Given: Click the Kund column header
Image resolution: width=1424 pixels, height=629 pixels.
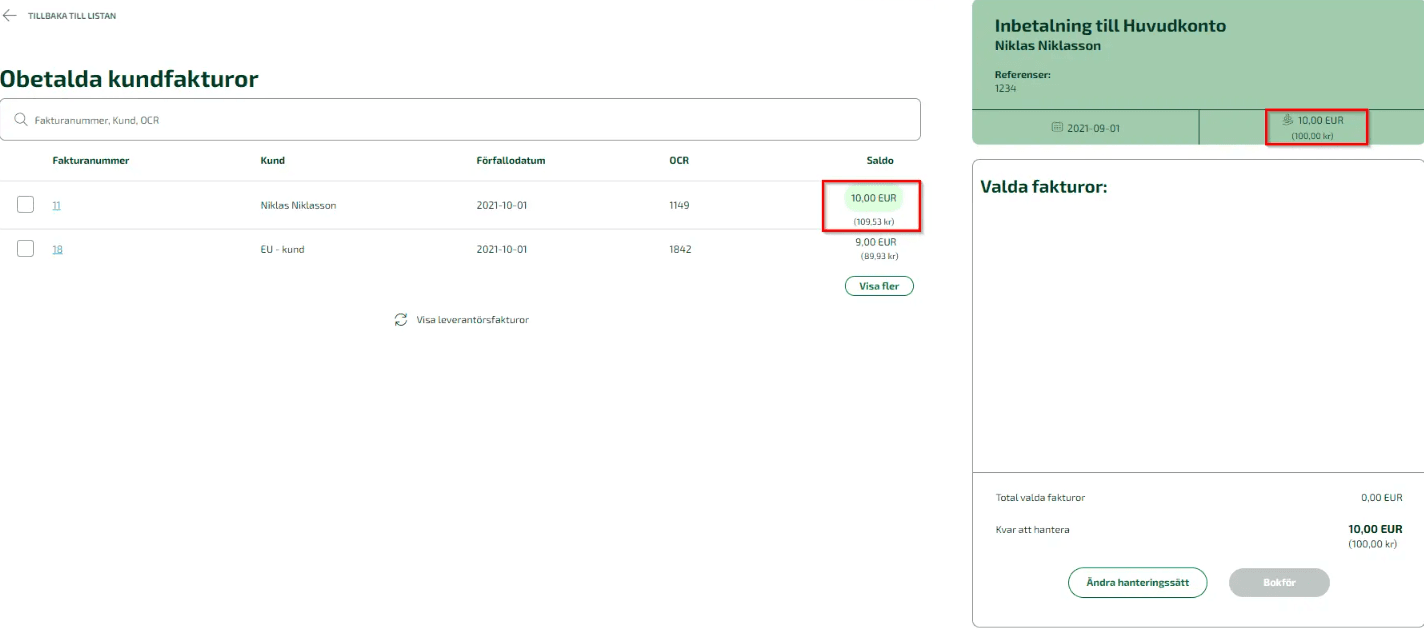Looking at the screenshot, I should (x=272, y=160).
